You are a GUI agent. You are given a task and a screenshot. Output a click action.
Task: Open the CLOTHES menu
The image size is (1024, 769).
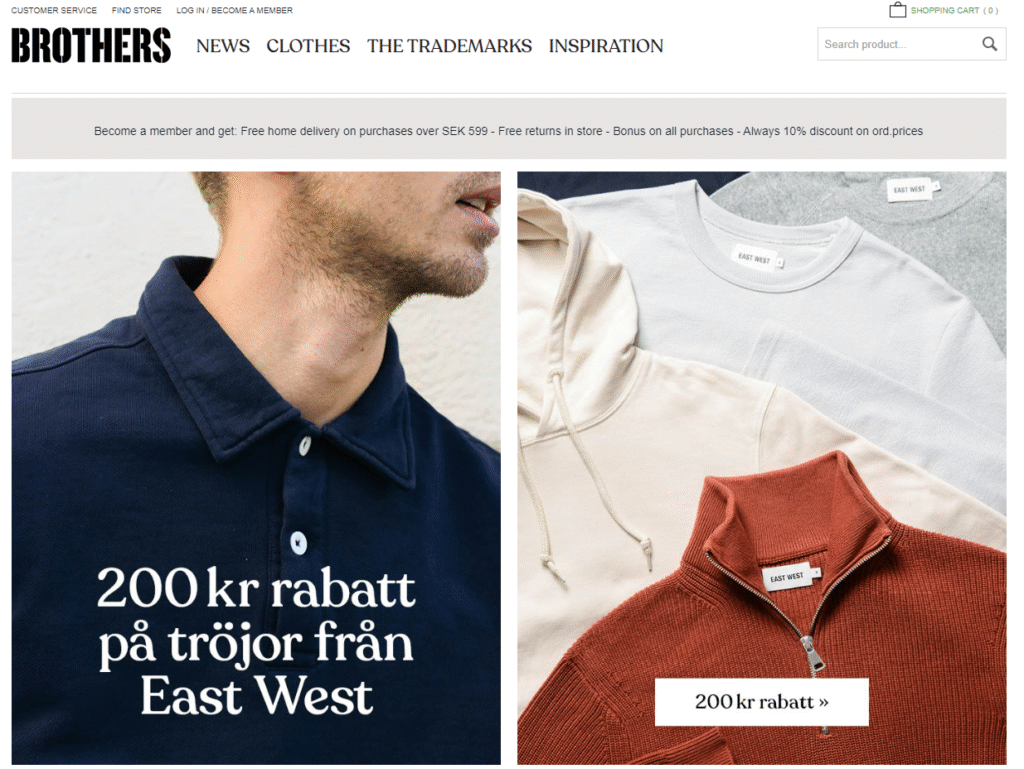point(308,46)
